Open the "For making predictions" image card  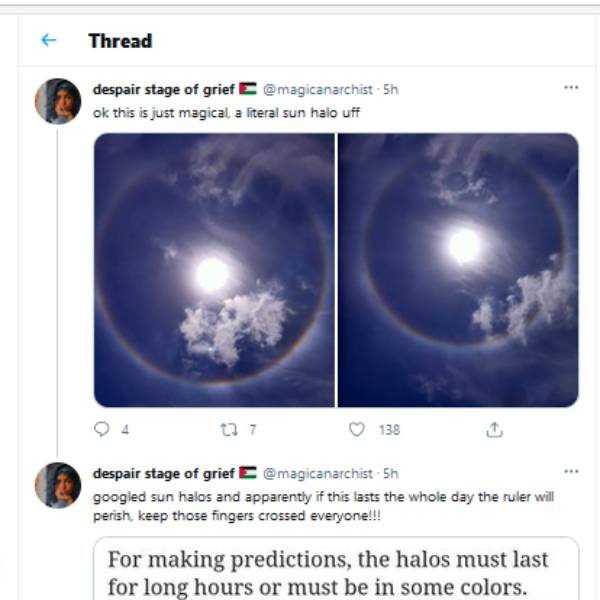tap(335, 571)
